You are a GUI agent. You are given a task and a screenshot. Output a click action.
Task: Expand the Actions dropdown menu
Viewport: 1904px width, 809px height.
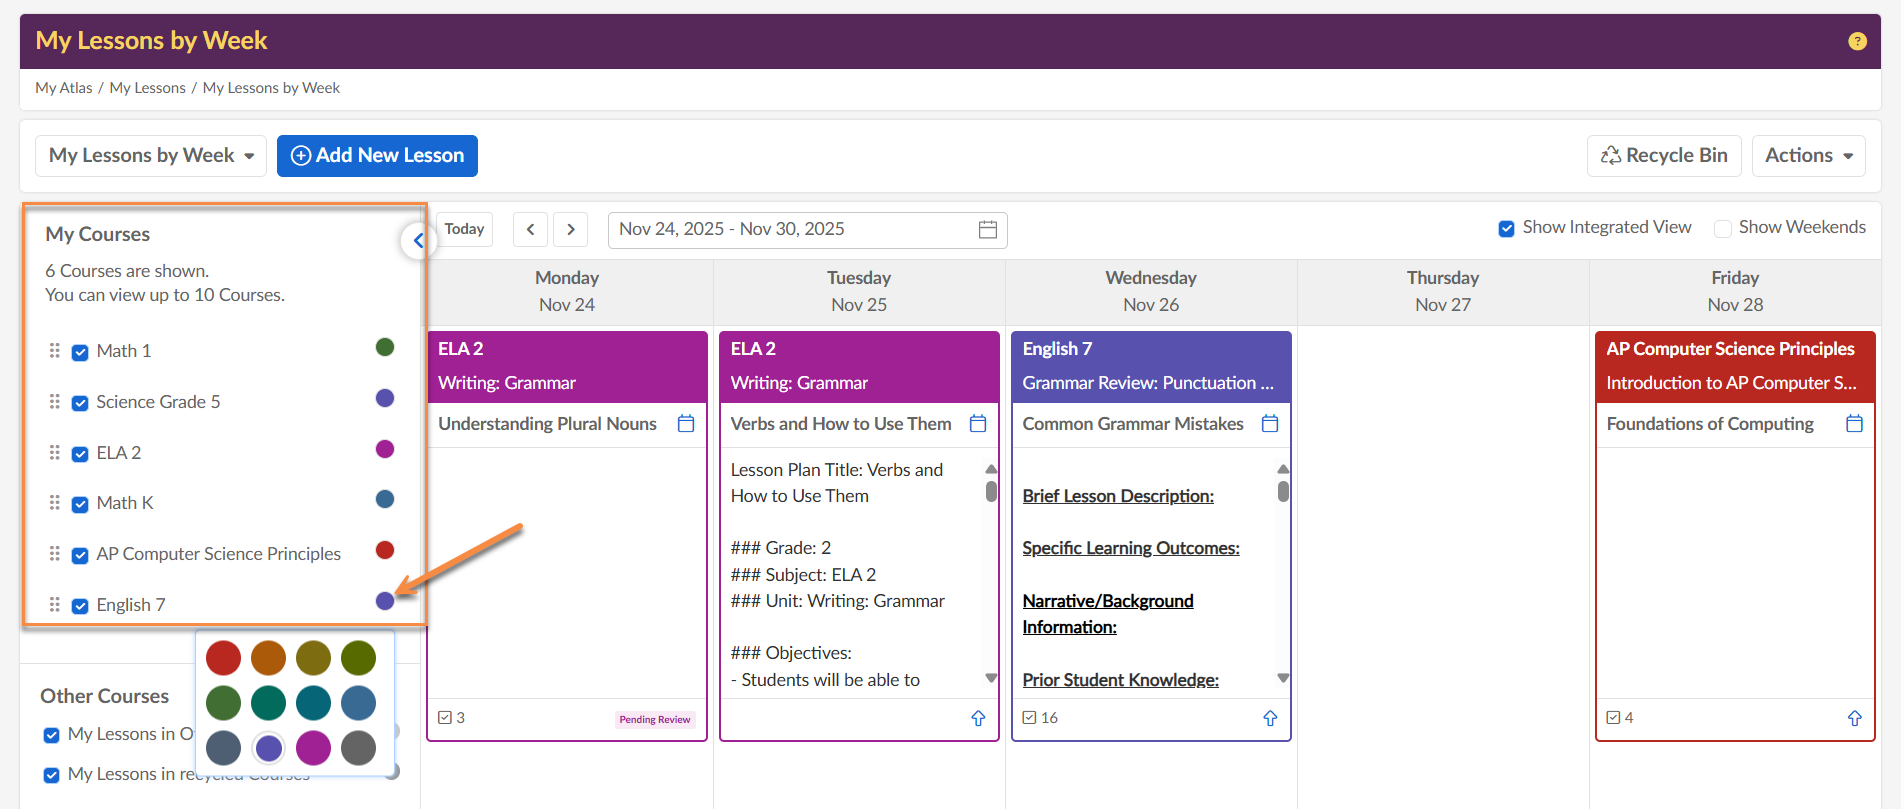(x=1808, y=156)
